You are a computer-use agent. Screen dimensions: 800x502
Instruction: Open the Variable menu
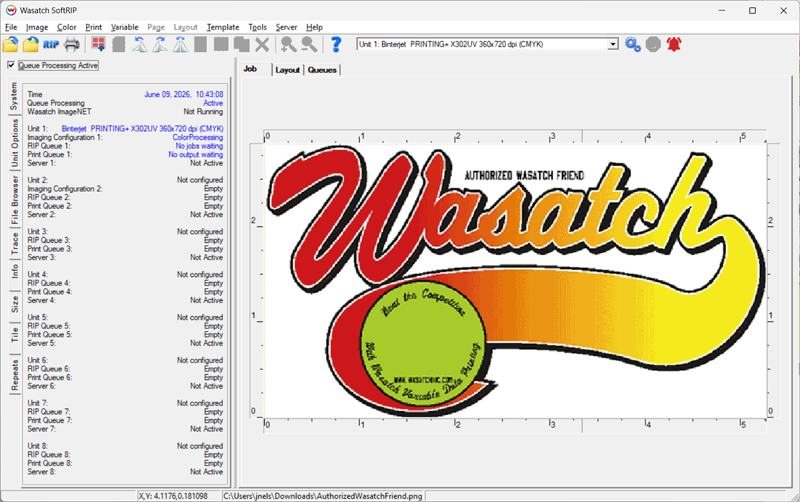(x=124, y=27)
